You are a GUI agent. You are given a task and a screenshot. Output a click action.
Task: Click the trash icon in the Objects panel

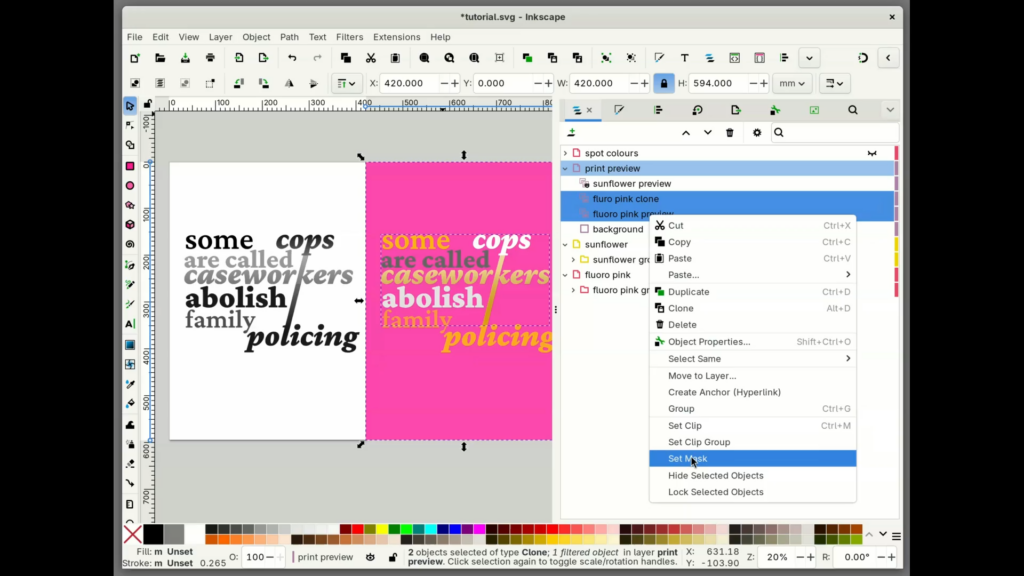(x=730, y=132)
